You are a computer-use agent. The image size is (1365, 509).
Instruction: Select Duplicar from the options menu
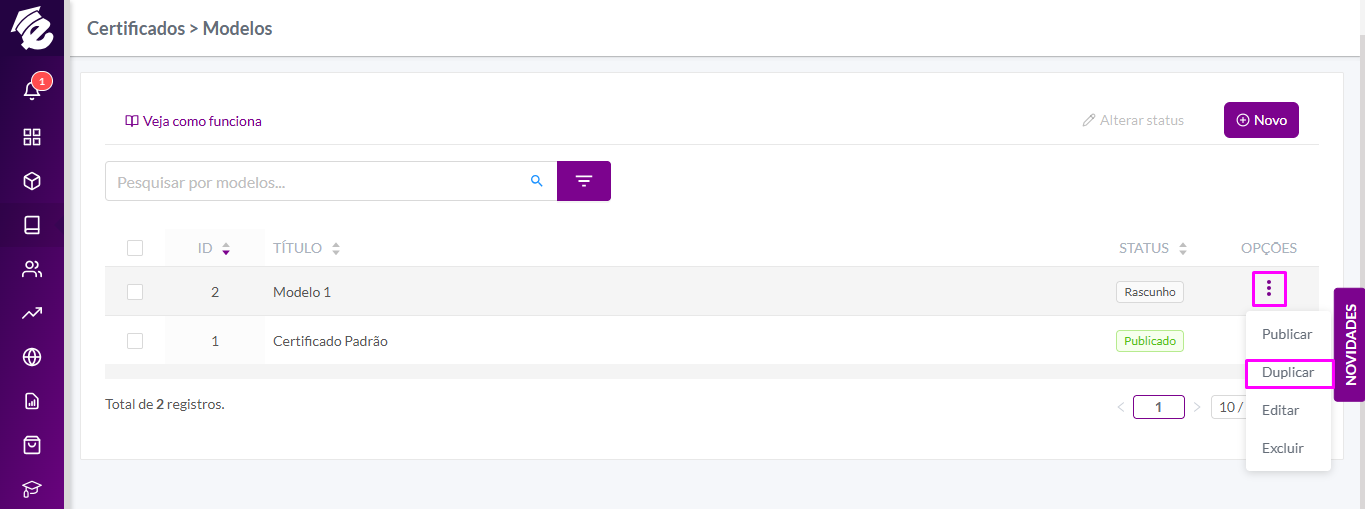pyautogui.click(x=1288, y=372)
